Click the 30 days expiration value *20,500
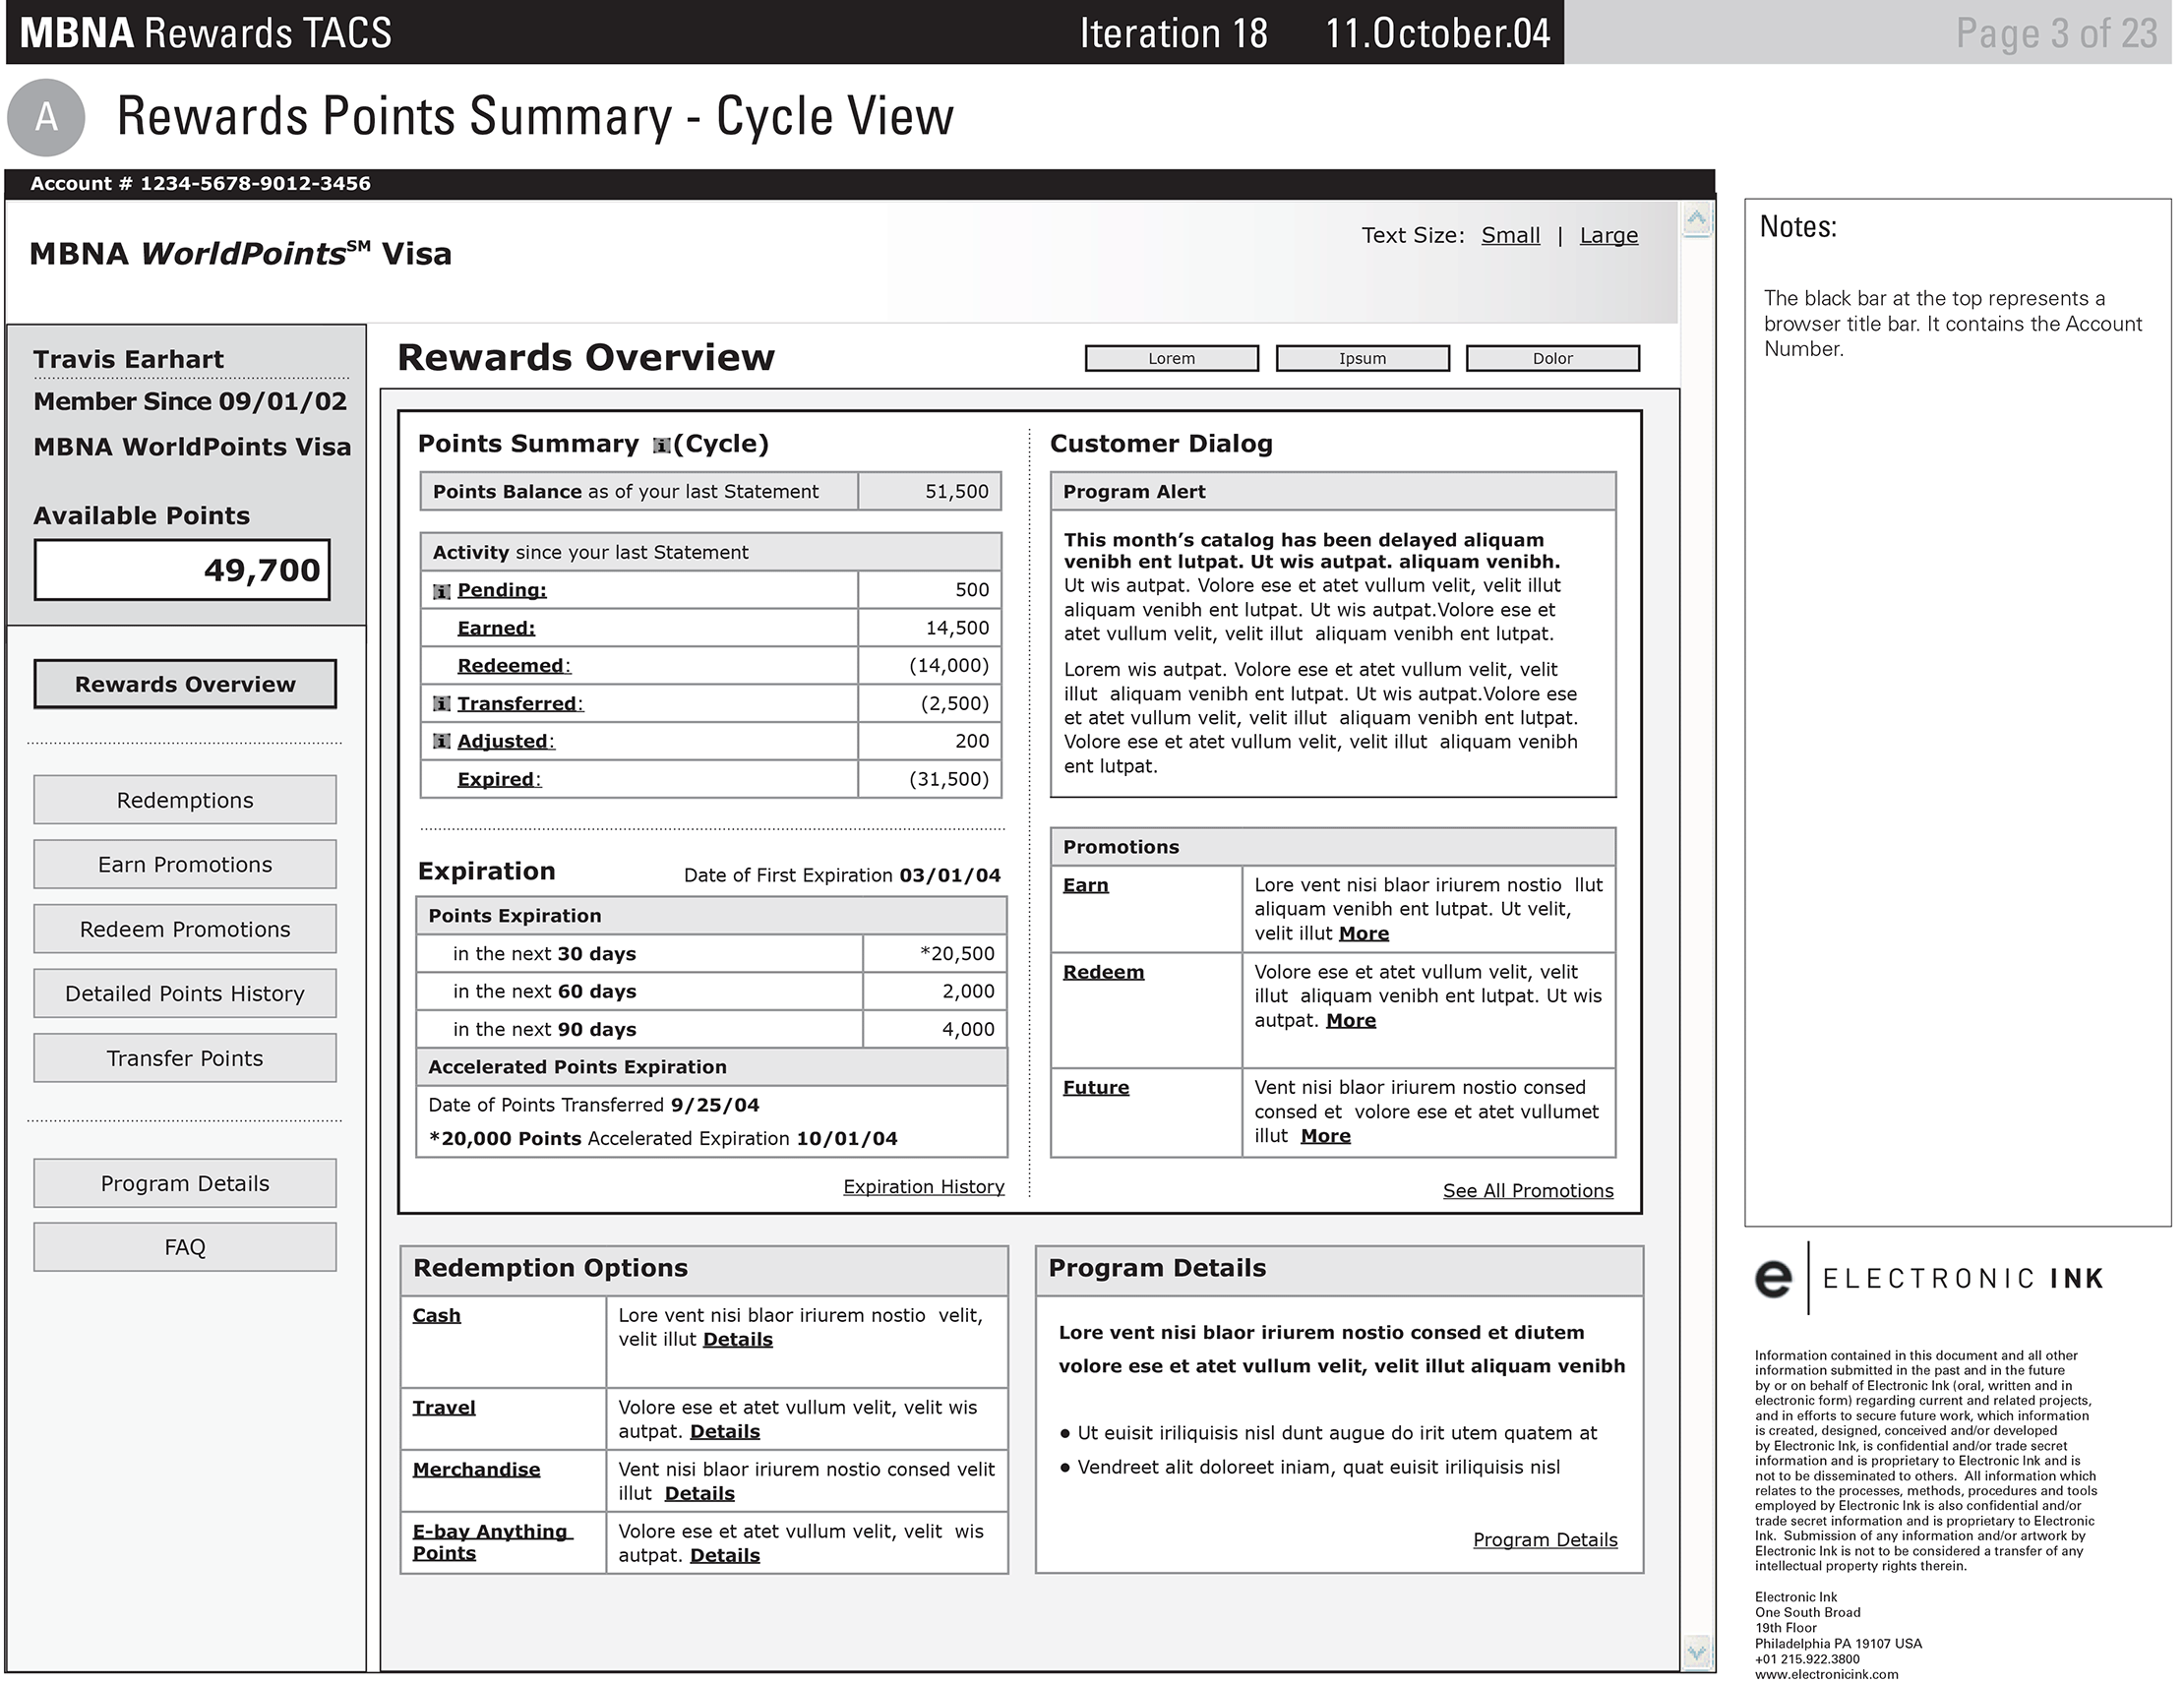 [x=957, y=953]
